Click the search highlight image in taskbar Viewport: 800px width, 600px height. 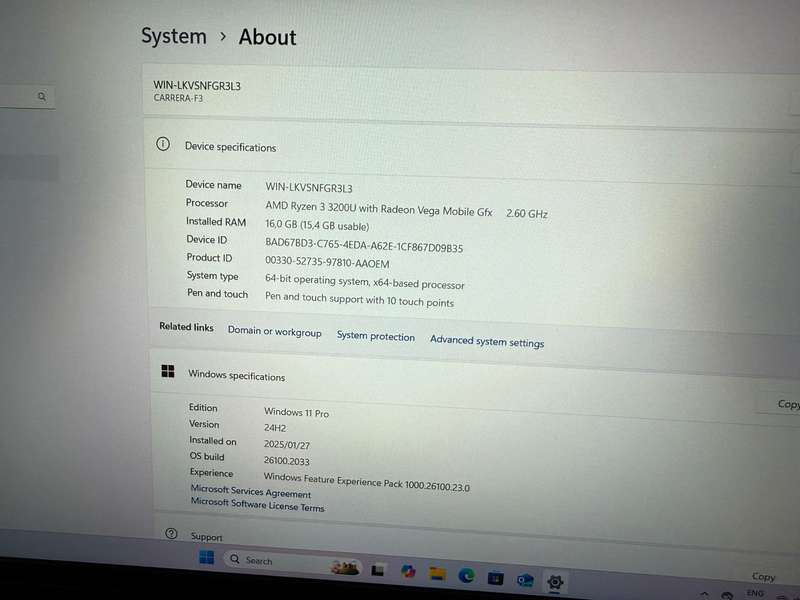[345, 567]
